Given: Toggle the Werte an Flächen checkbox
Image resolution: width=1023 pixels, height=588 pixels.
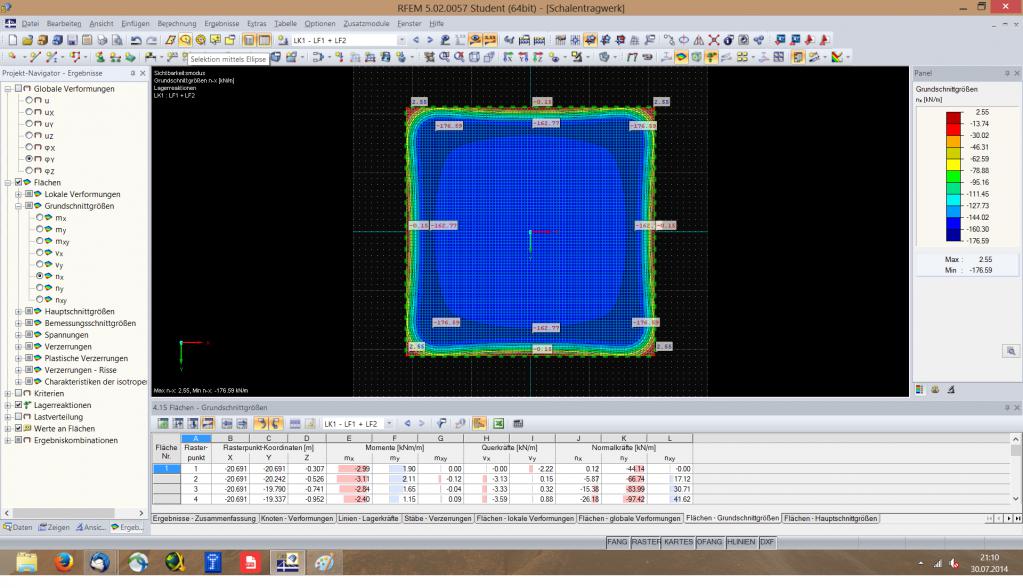Looking at the screenshot, I should pos(19,429).
